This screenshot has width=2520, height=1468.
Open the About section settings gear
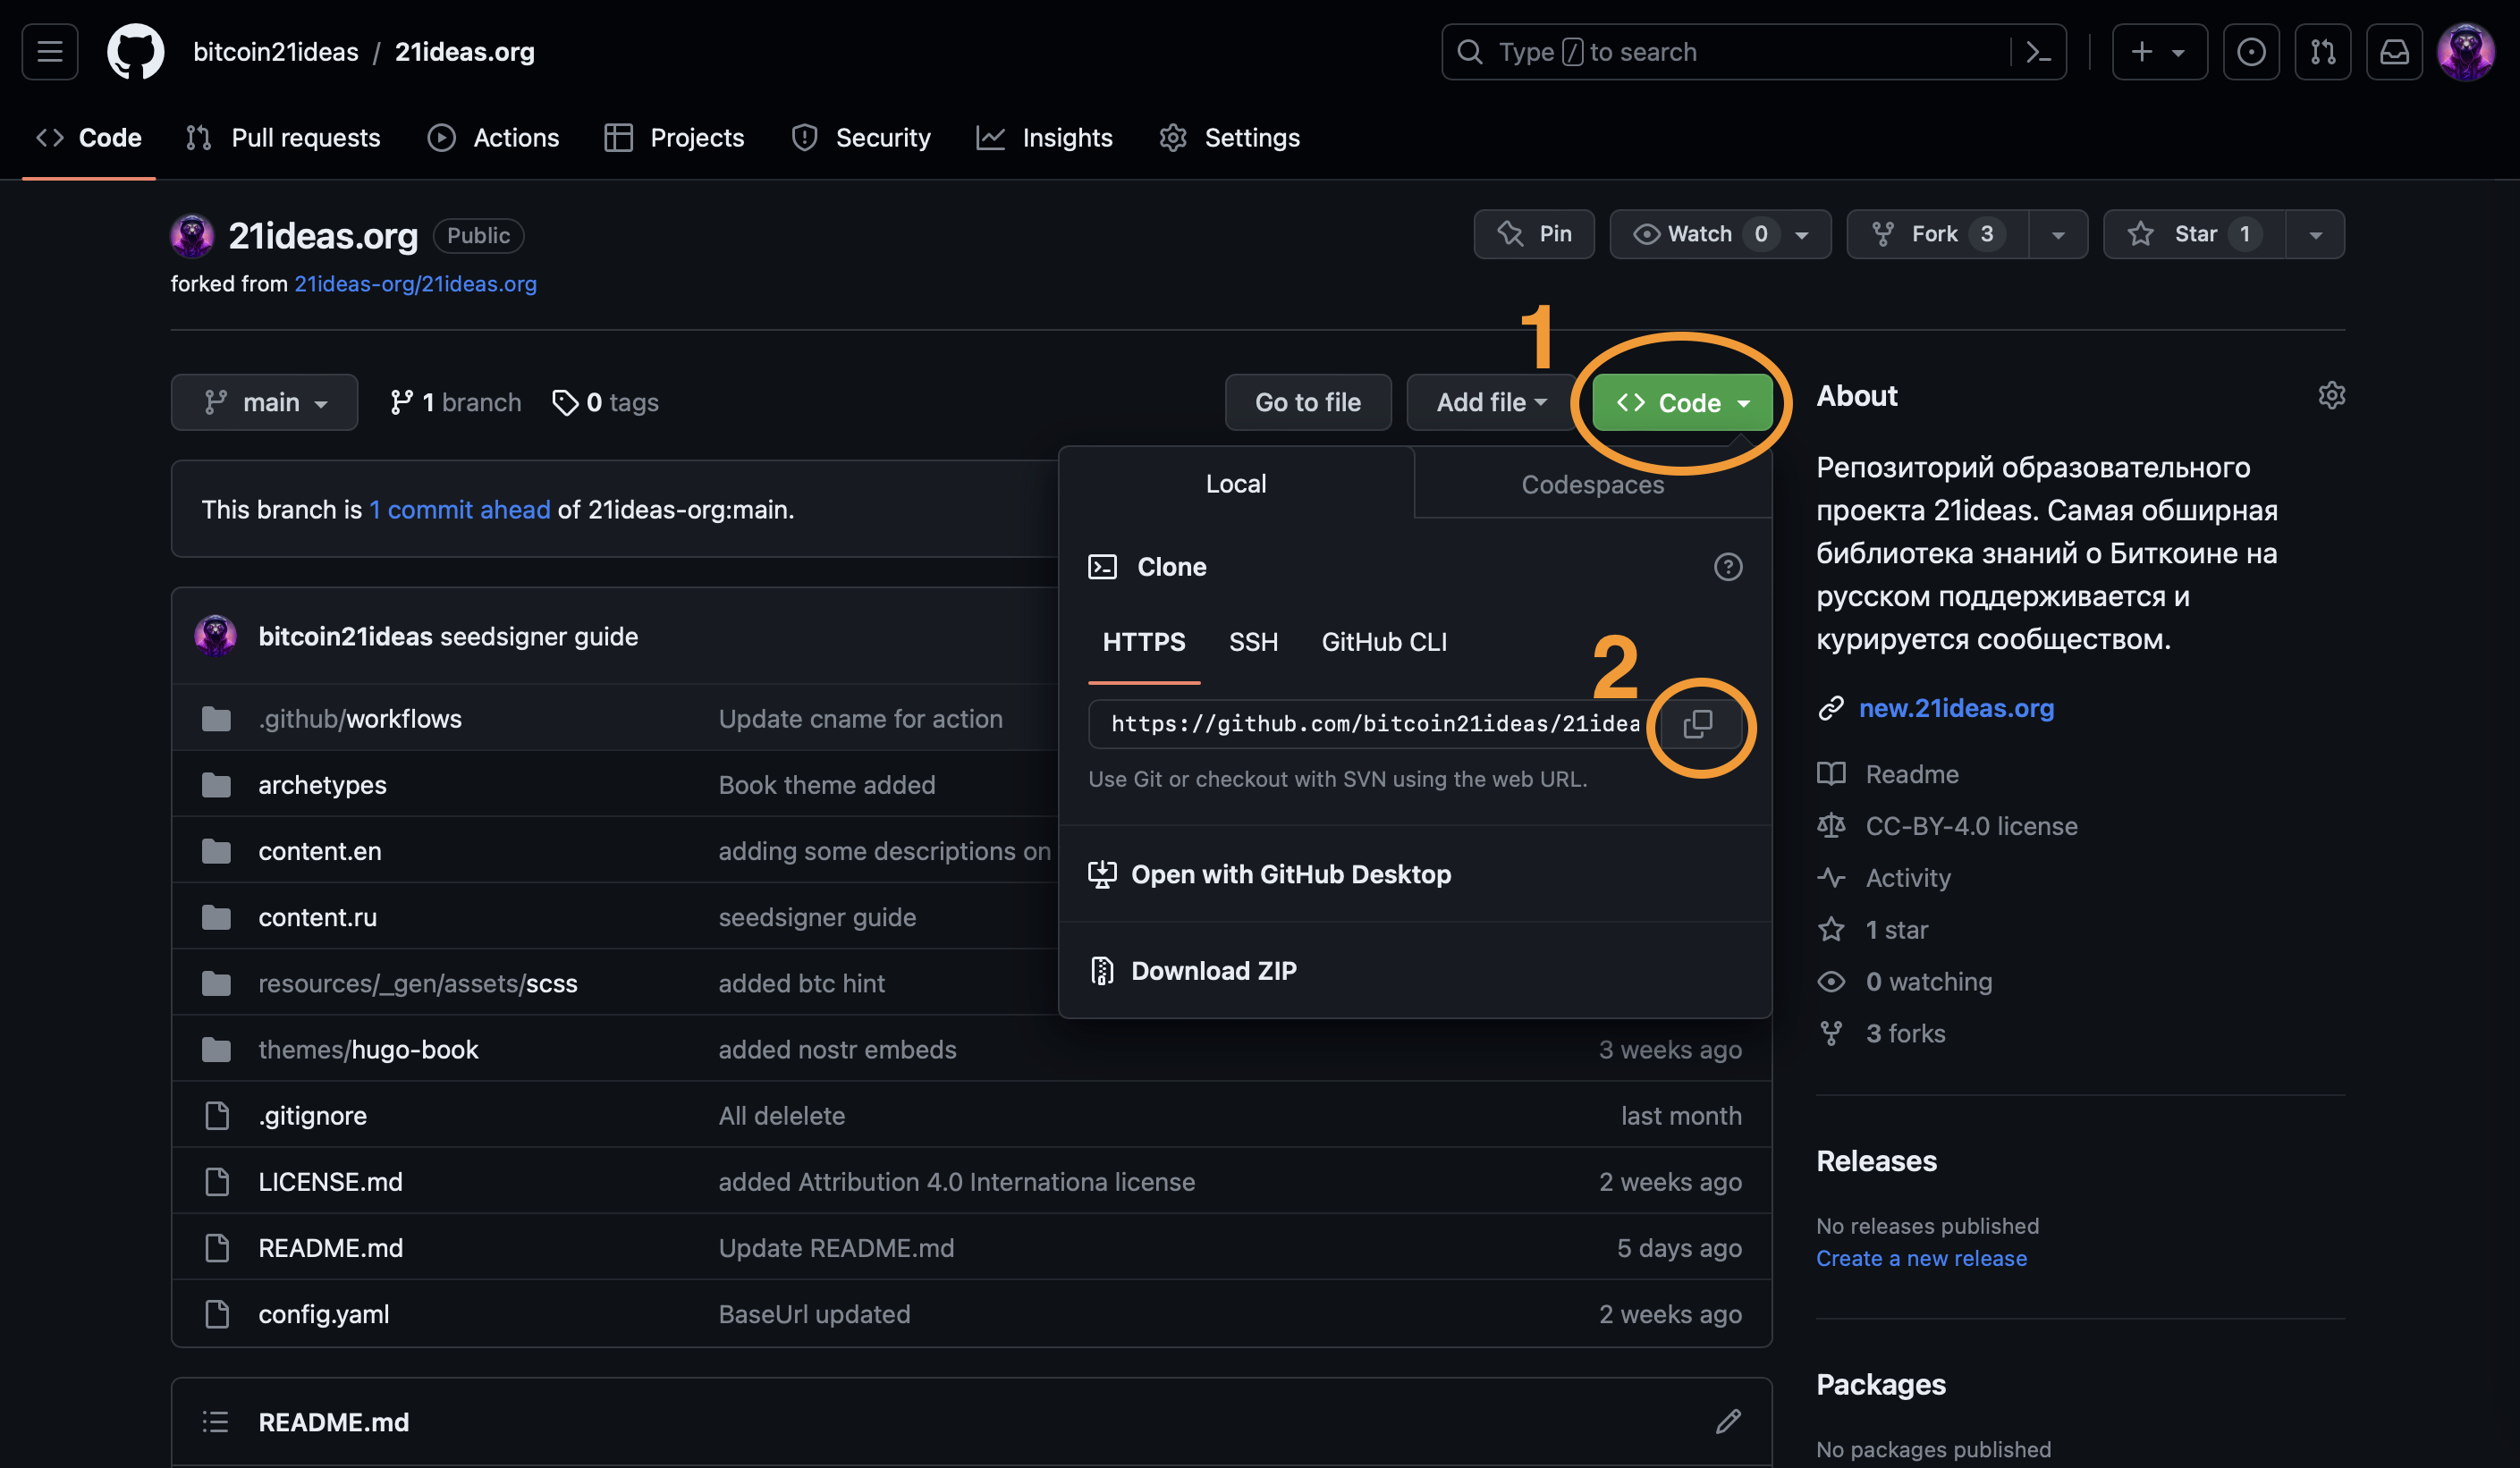(x=2330, y=396)
